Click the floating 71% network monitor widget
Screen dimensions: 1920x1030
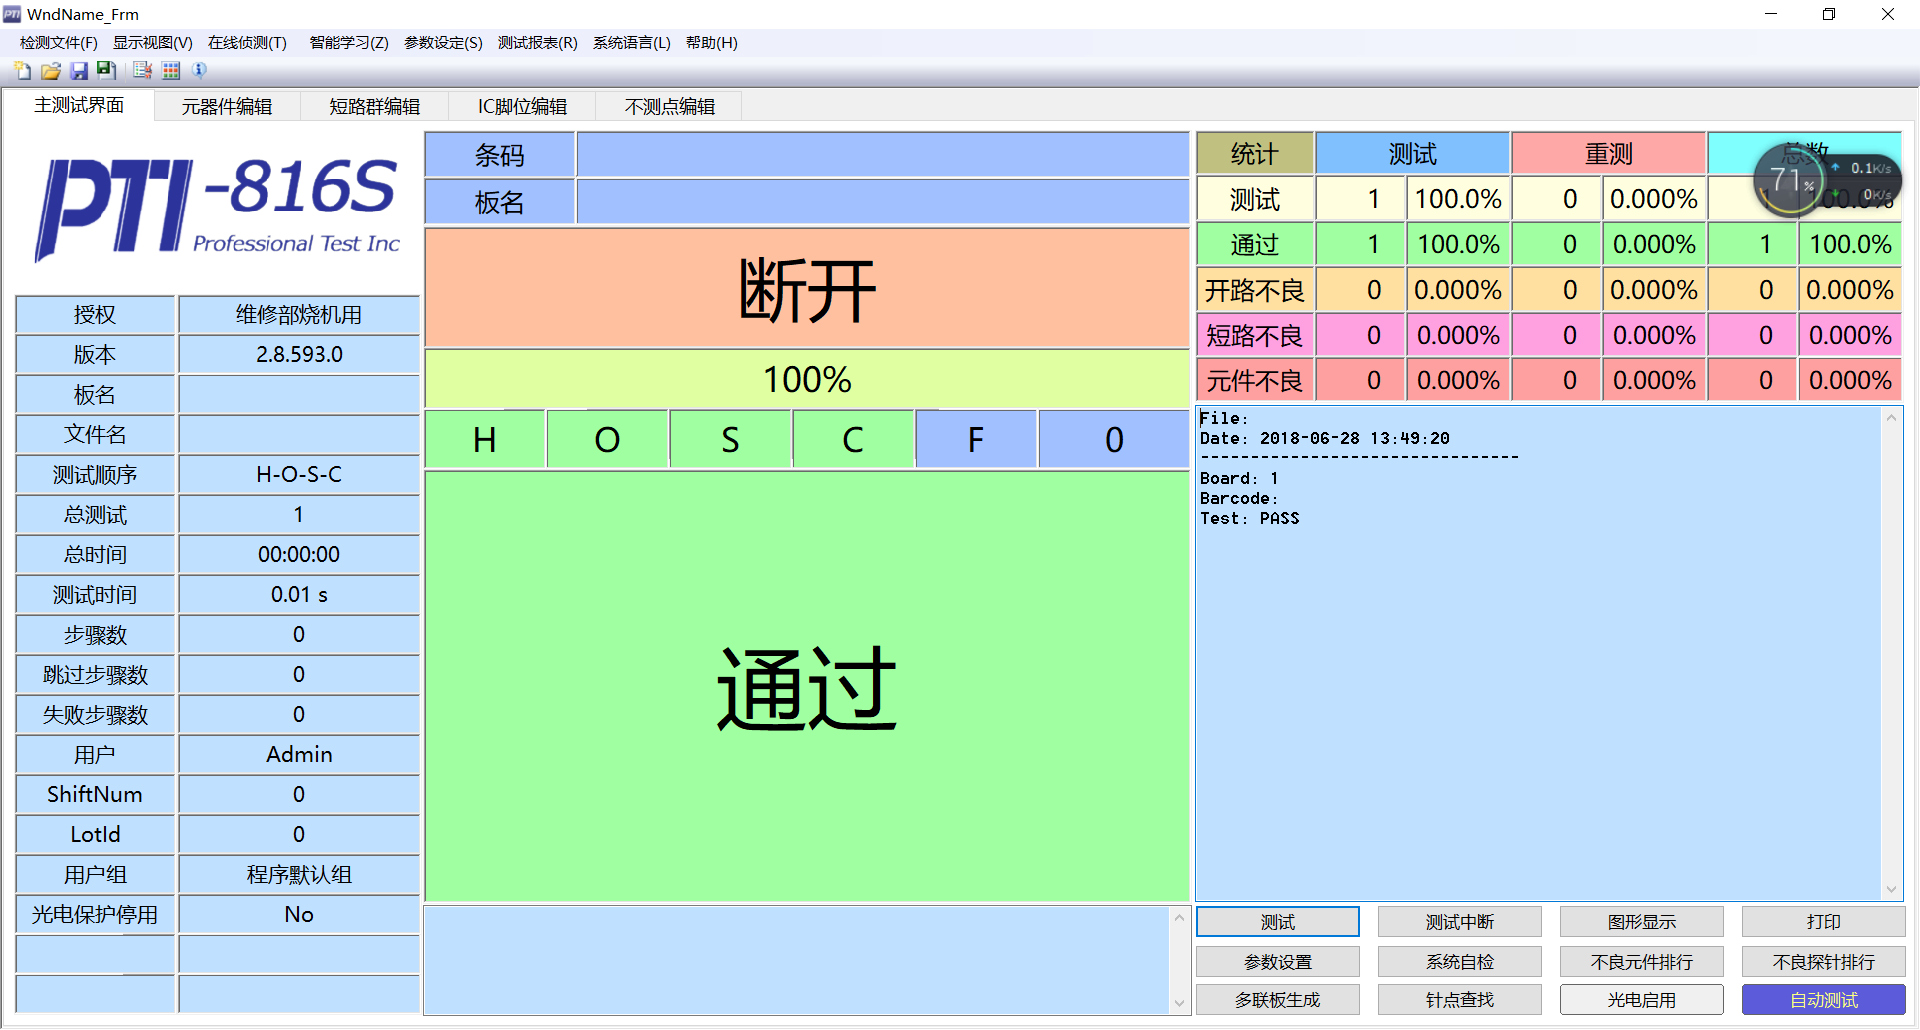point(1826,181)
